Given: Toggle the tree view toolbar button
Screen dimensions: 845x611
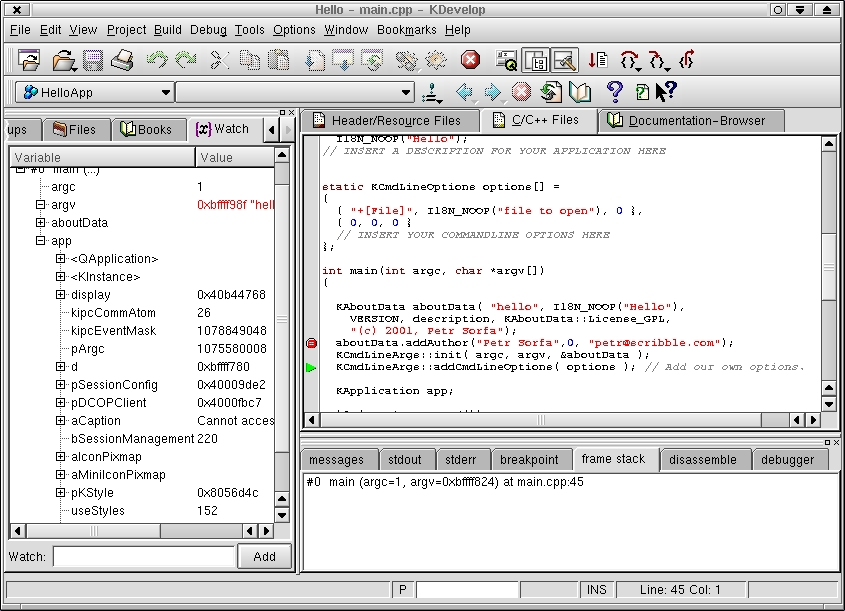Looking at the screenshot, I should click(x=535, y=60).
